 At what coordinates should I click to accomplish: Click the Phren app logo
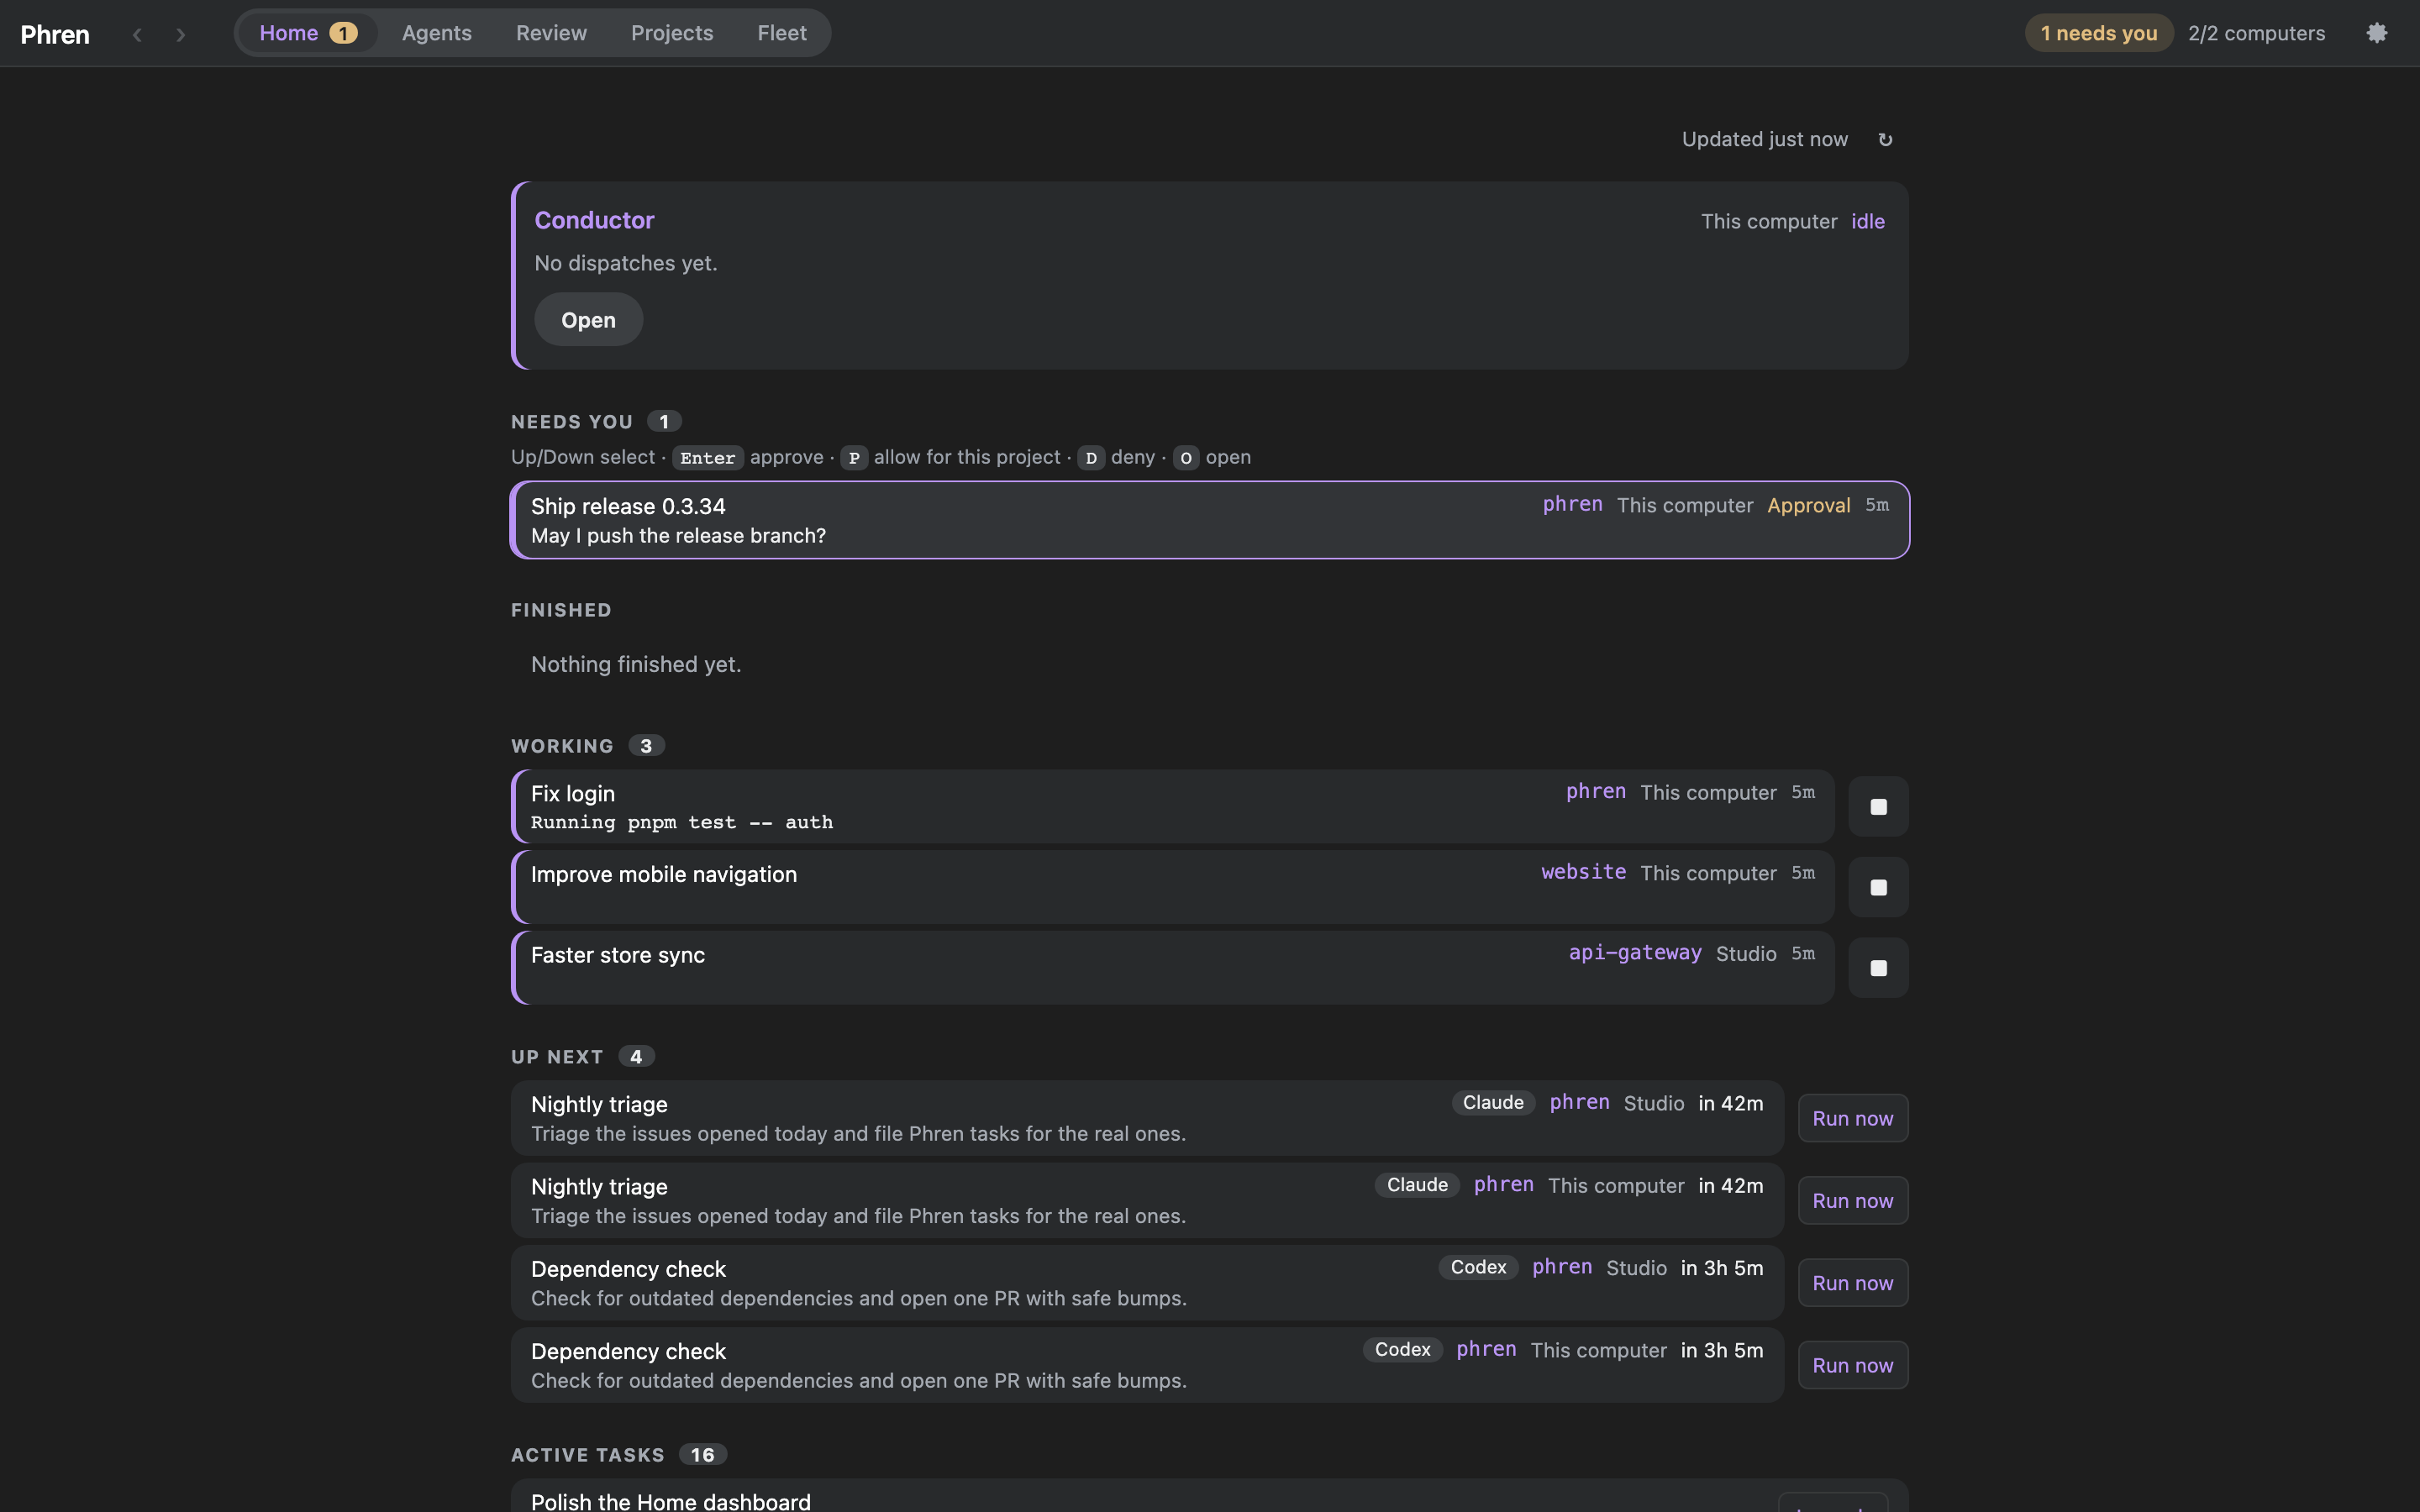(55, 34)
